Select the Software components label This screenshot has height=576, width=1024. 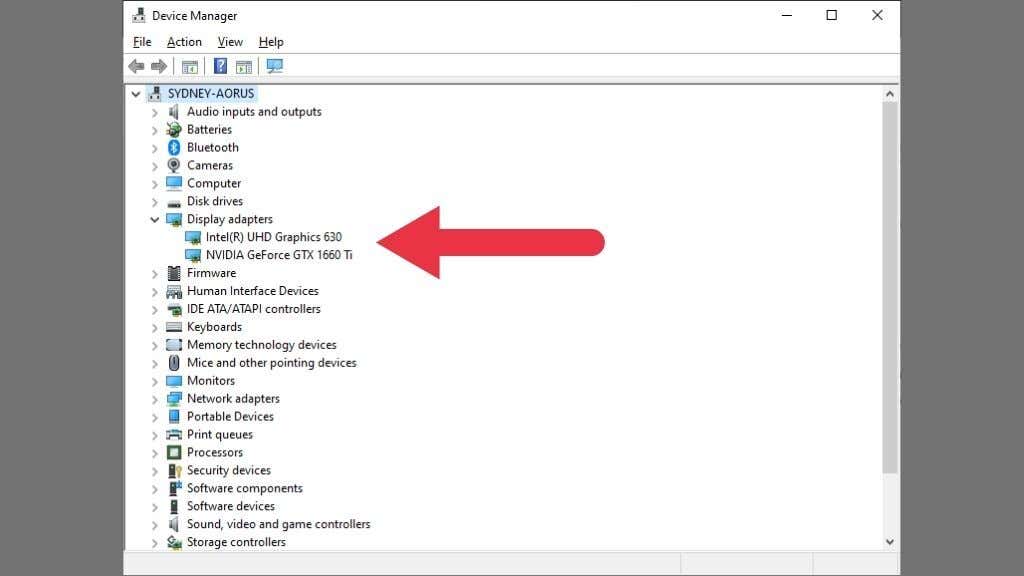click(245, 488)
